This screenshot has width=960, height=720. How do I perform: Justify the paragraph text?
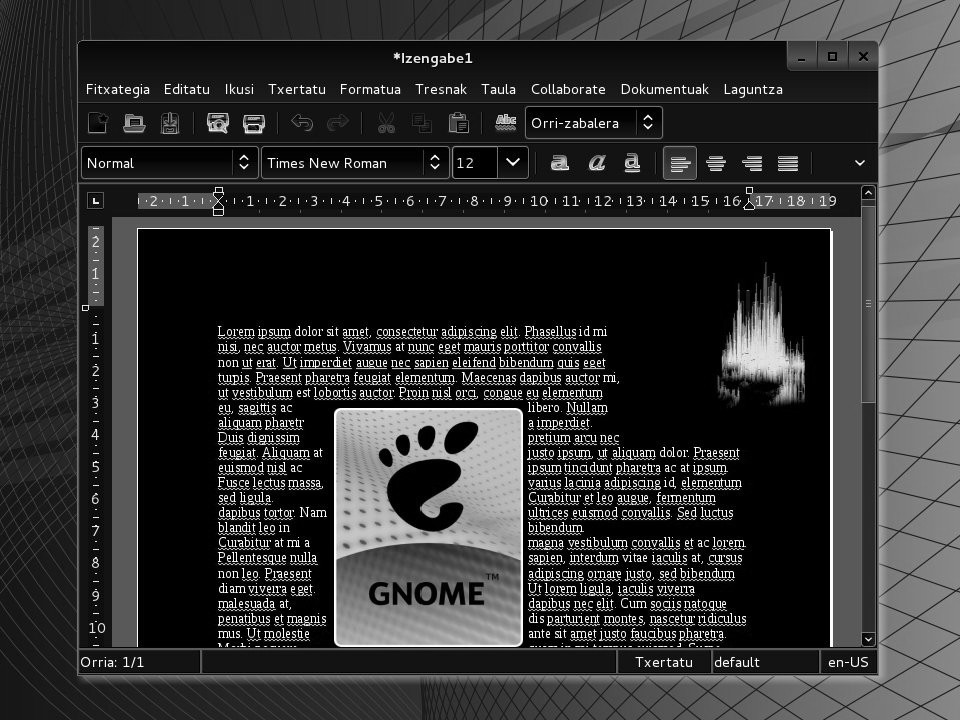click(x=788, y=163)
